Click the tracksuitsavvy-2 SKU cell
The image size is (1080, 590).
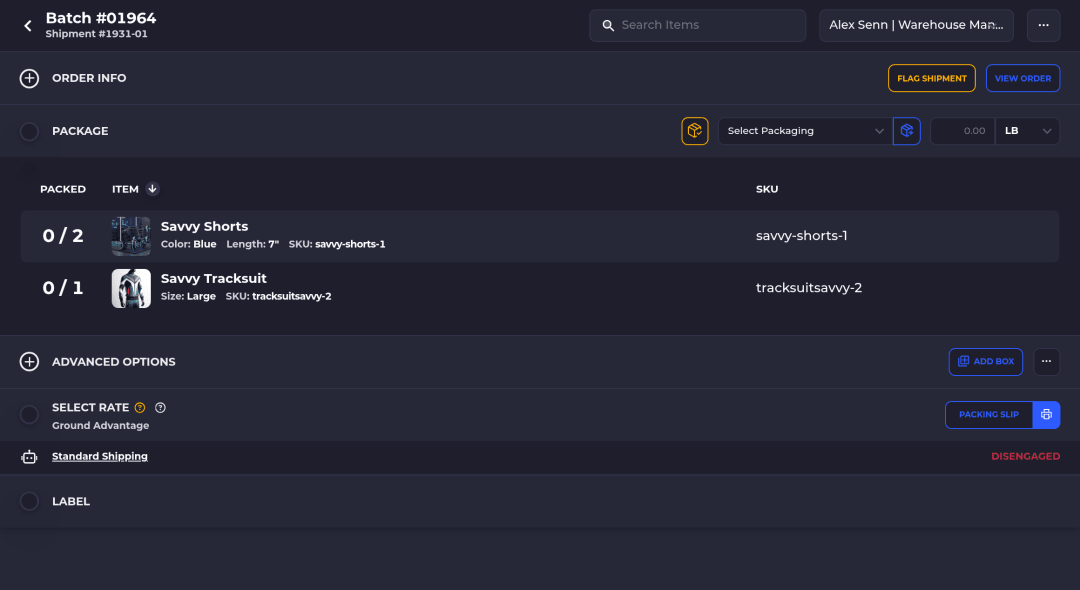[809, 288]
